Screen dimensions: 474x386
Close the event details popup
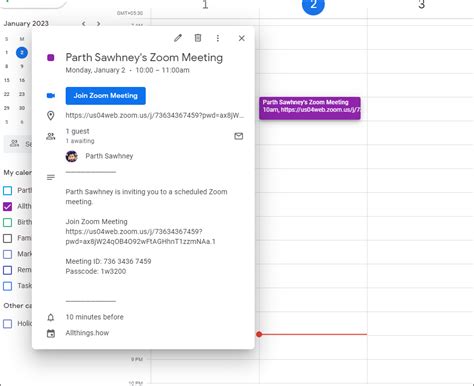point(242,38)
